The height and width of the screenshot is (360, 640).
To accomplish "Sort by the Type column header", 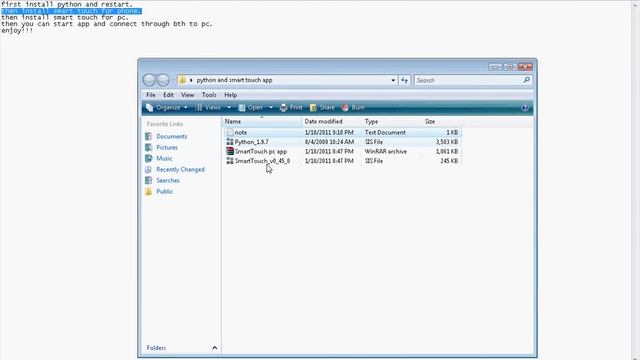I will click(392, 122).
